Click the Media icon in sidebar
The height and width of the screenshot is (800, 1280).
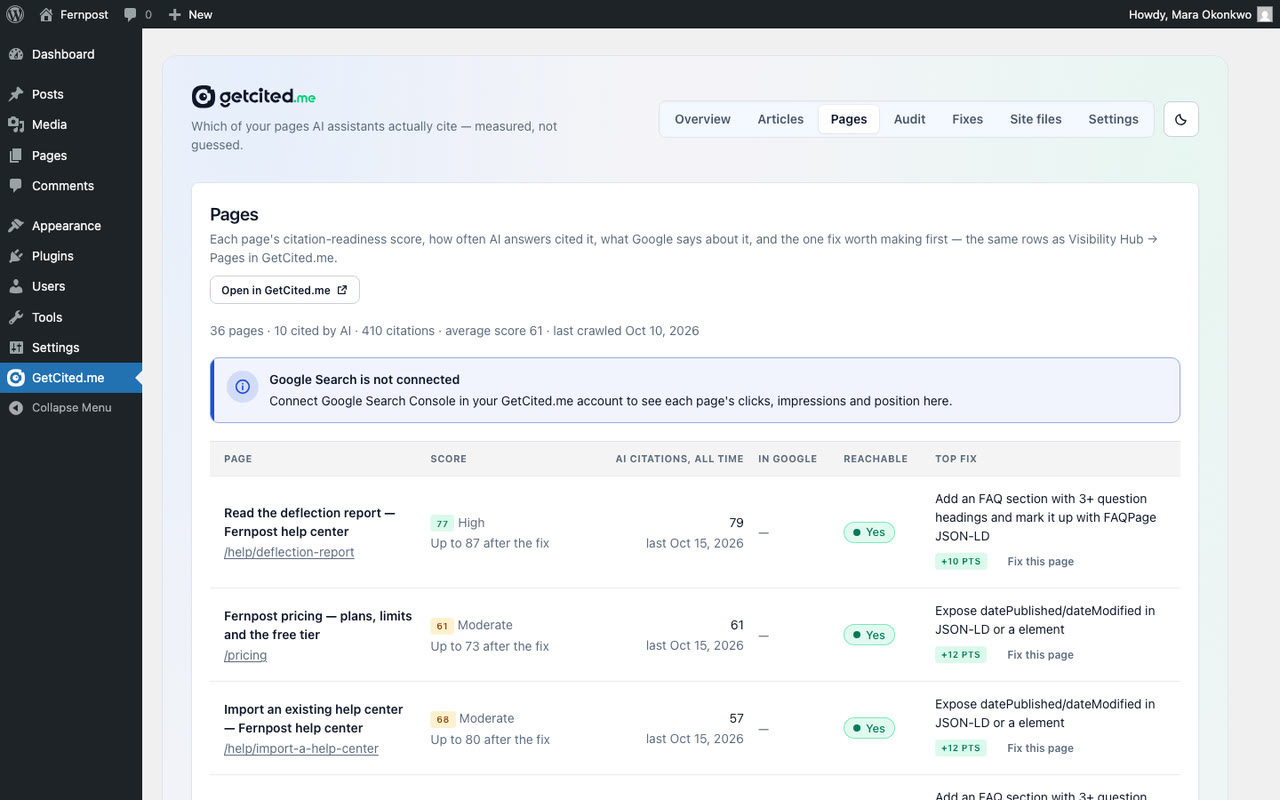click(16, 124)
